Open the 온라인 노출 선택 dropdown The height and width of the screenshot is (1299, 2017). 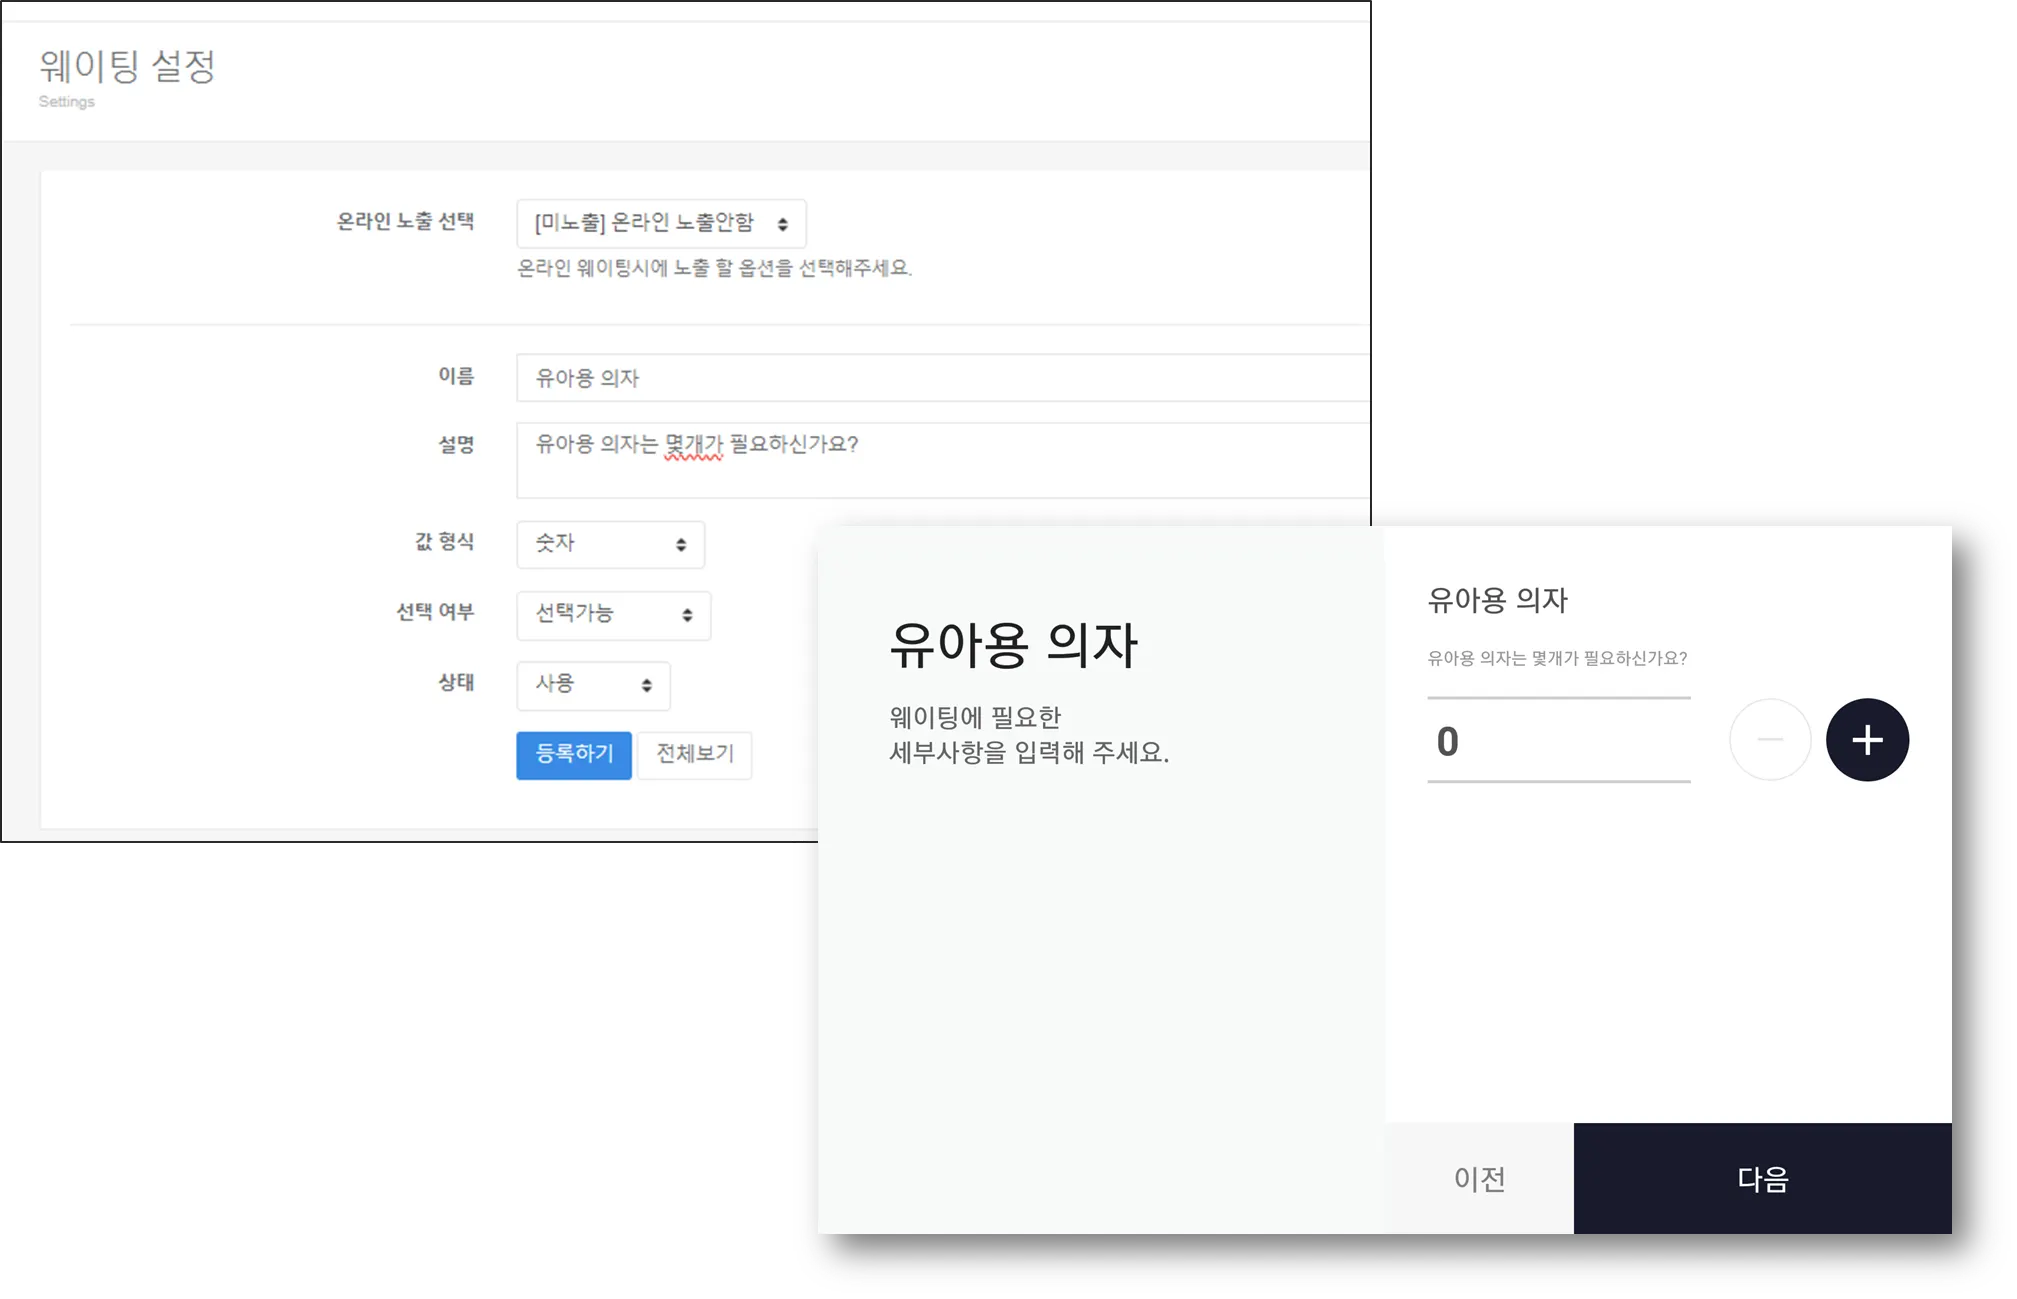(661, 223)
